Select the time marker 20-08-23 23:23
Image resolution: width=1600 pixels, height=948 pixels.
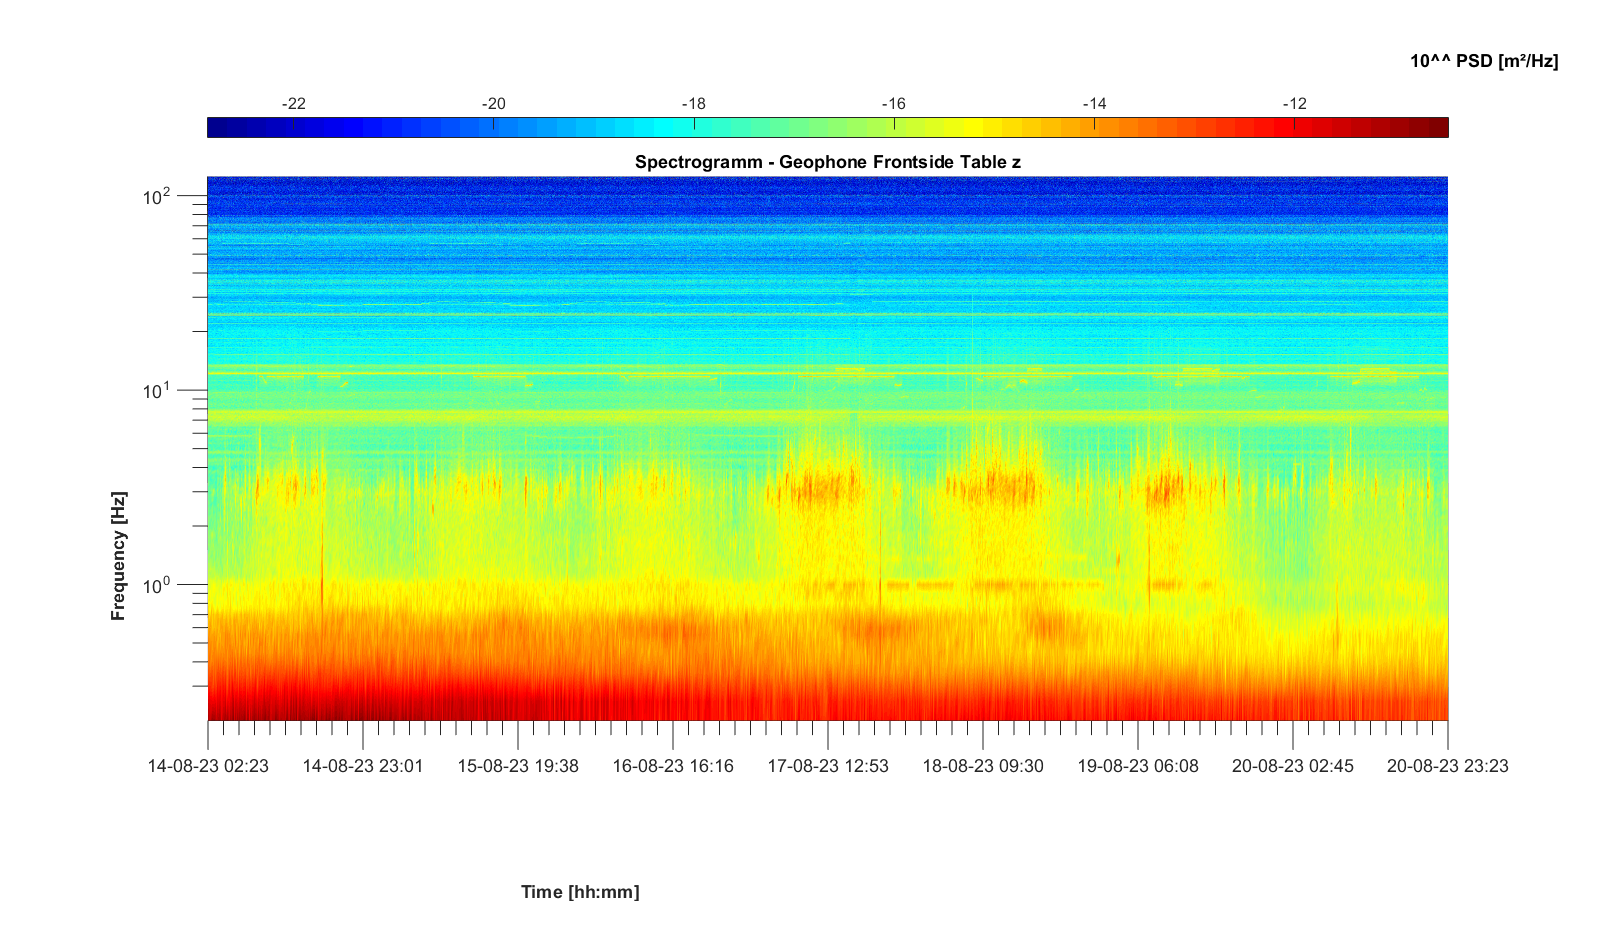point(1448,766)
